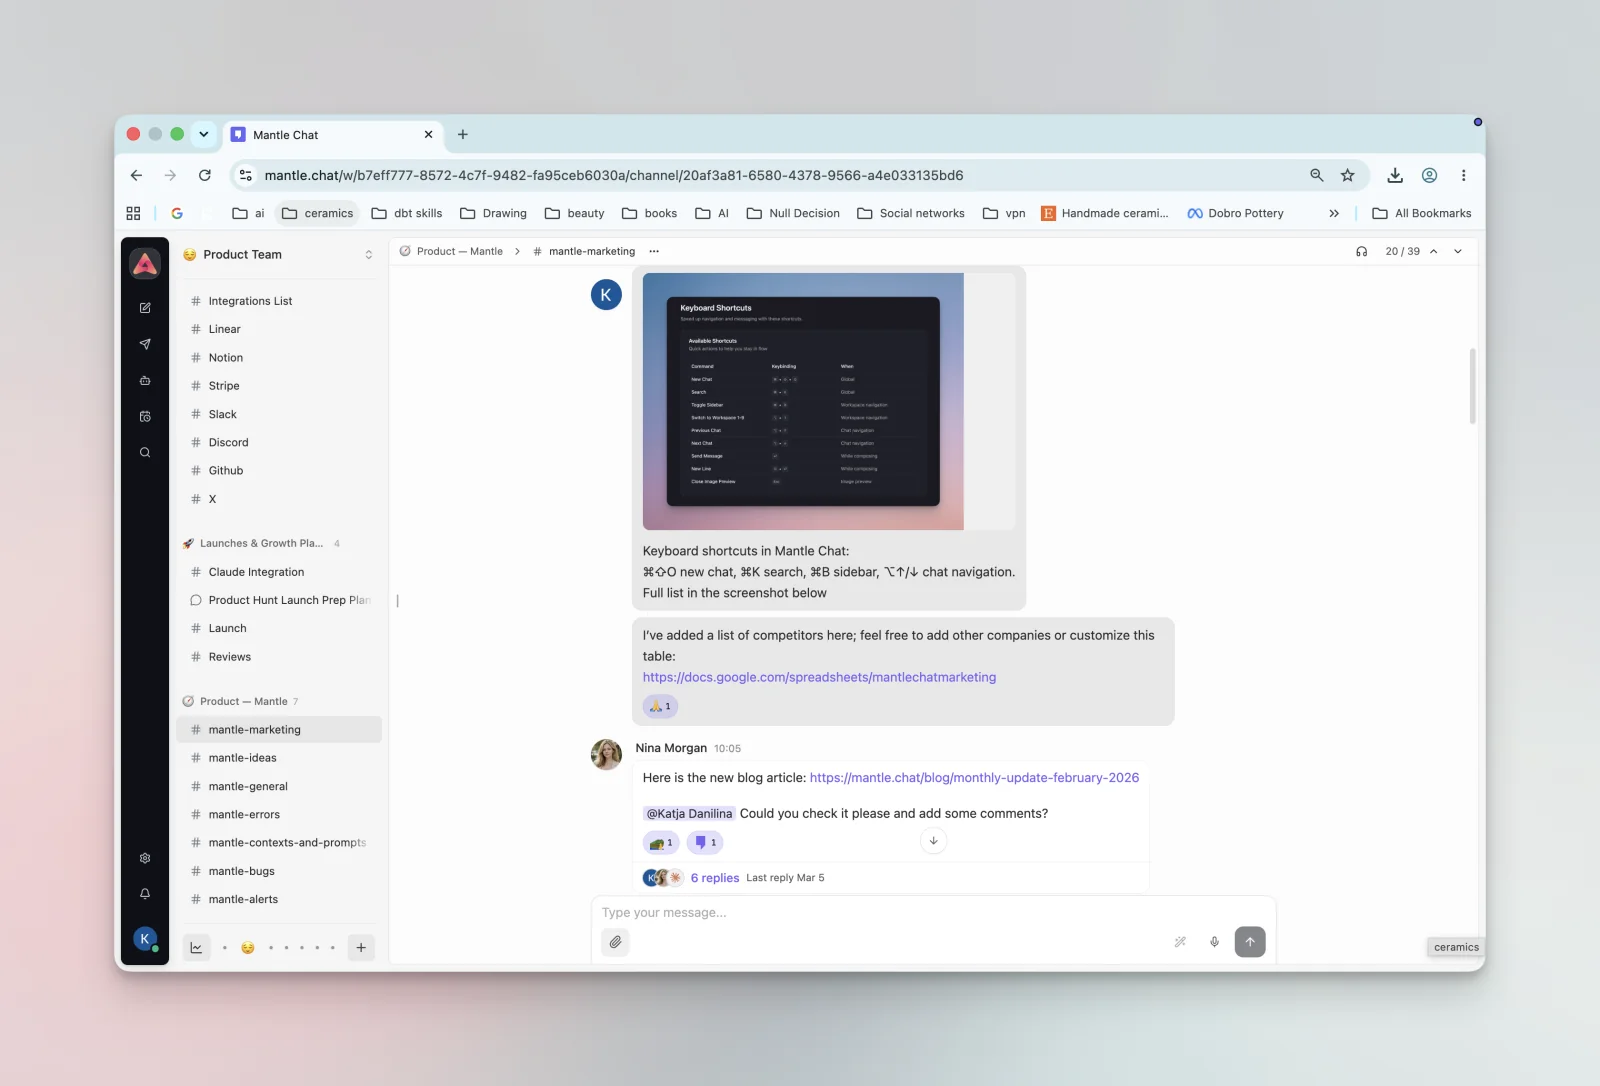Open the Discord channel
The width and height of the screenshot is (1600, 1086).
[x=280, y=442]
